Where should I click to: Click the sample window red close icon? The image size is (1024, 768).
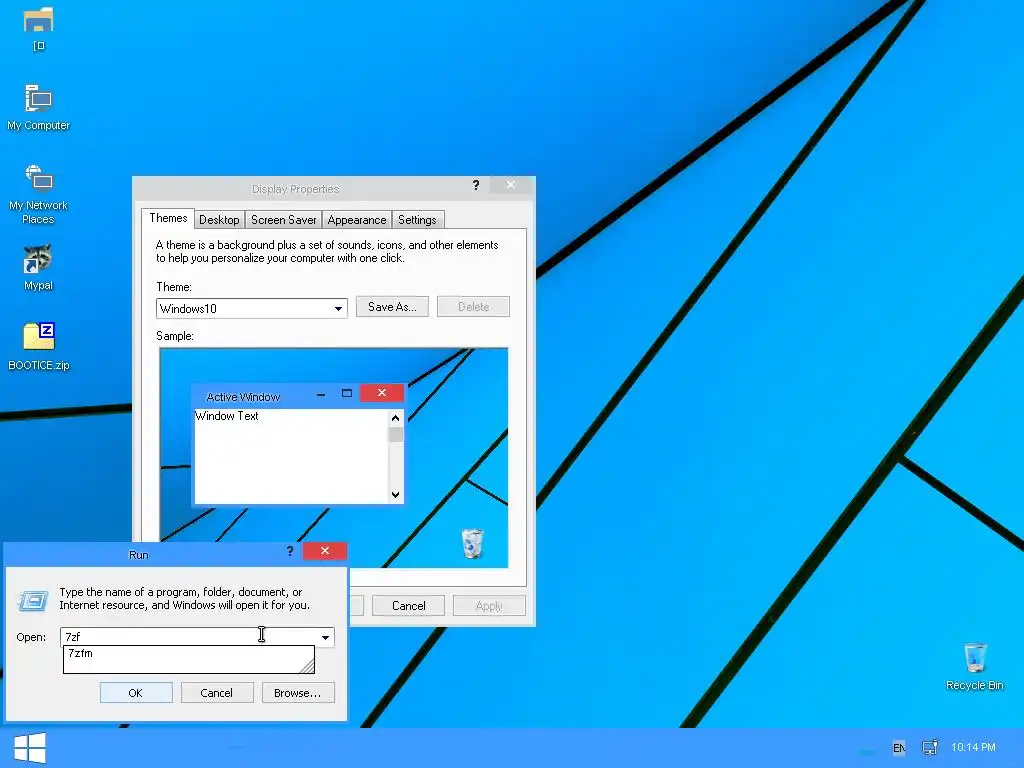382,393
